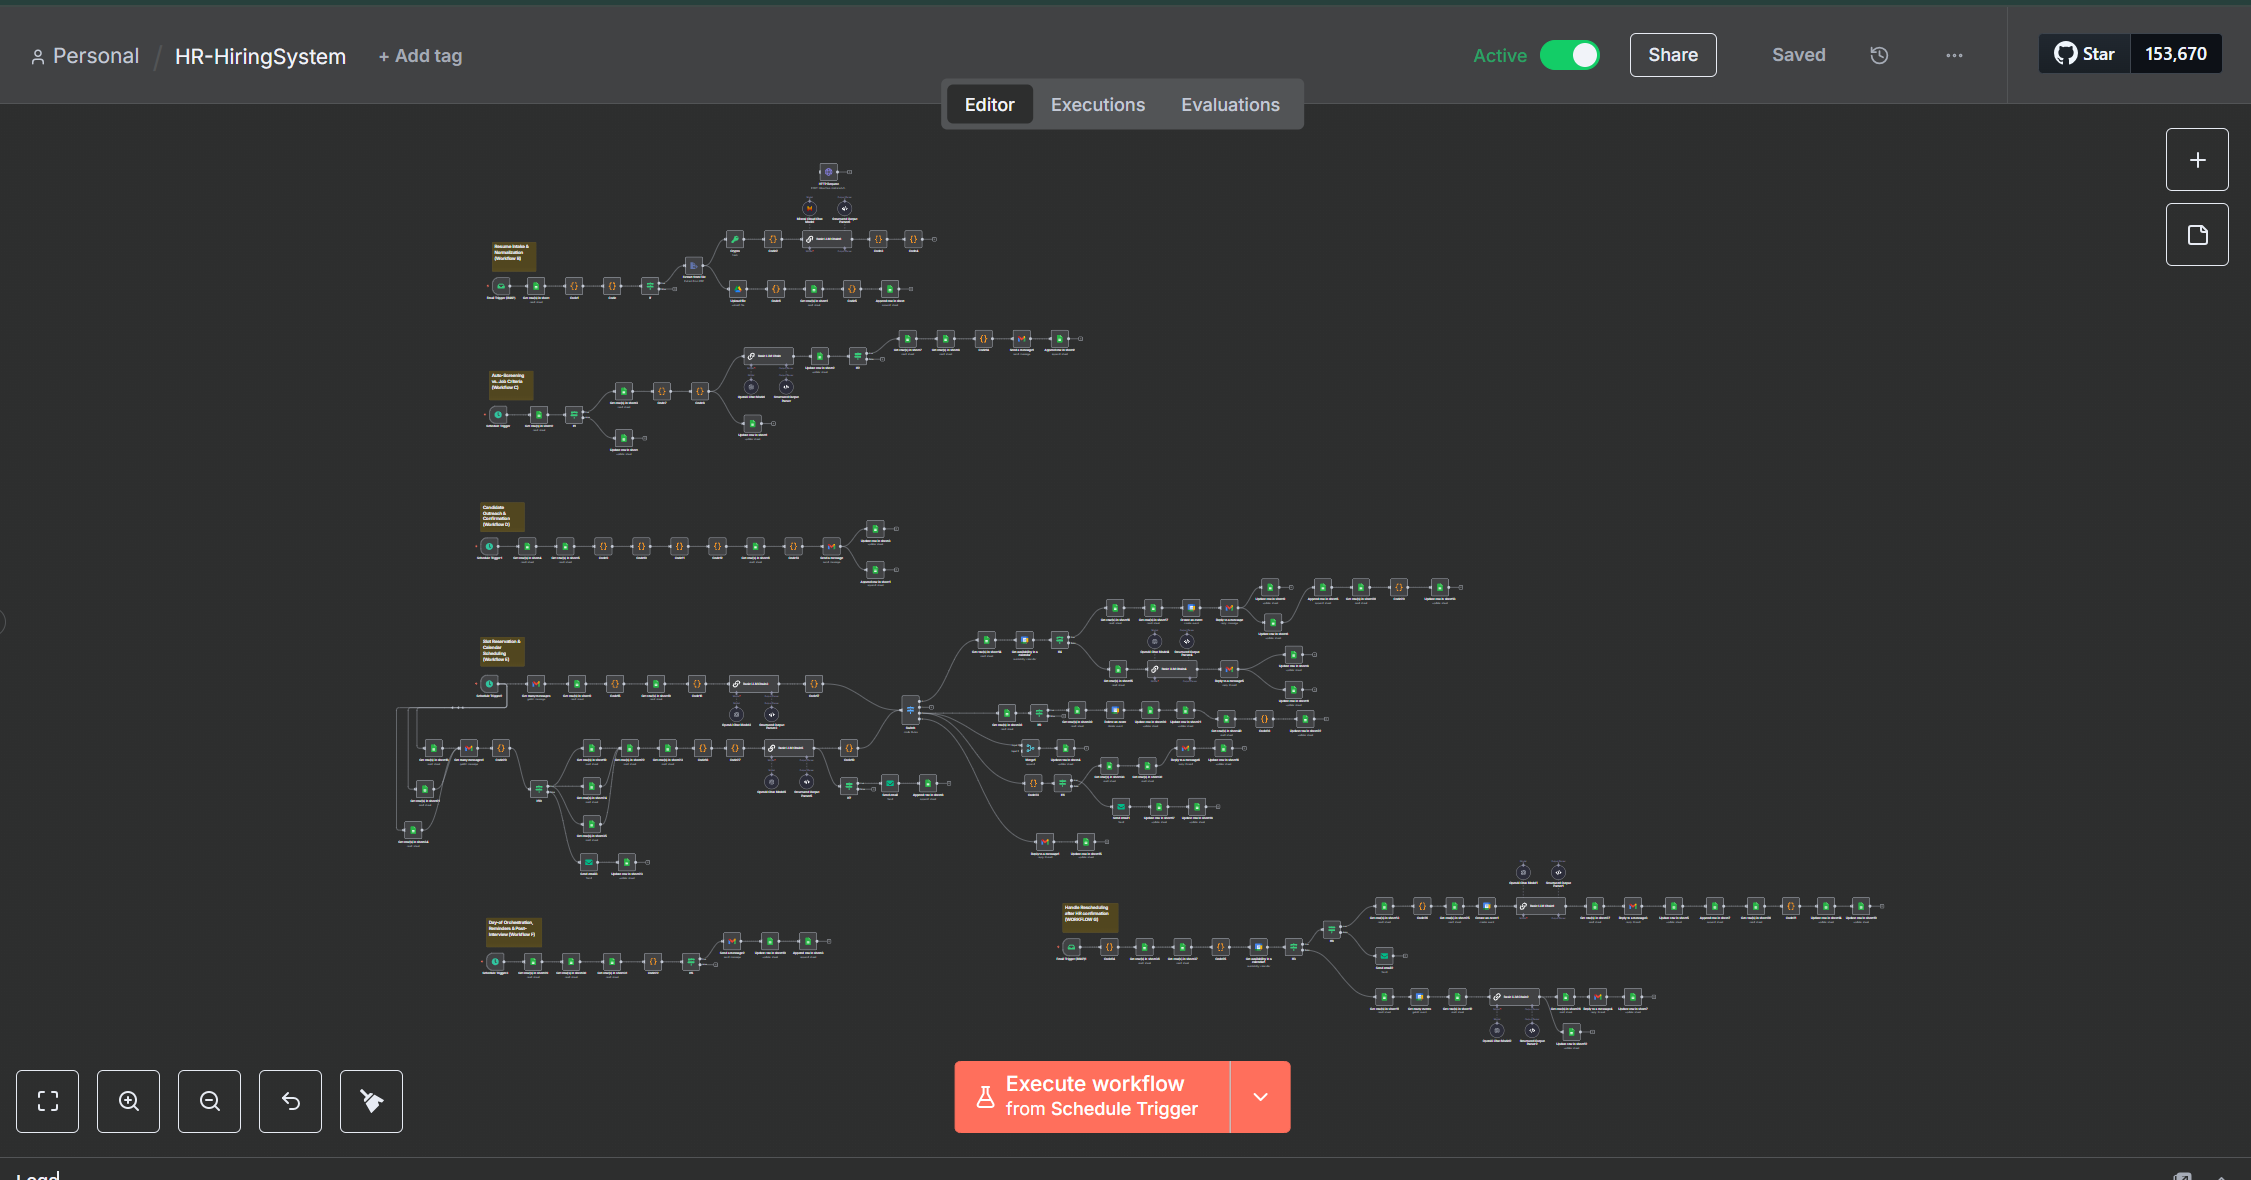Switch to the Executions tab
This screenshot has height=1180, width=2251.
[x=1097, y=105]
